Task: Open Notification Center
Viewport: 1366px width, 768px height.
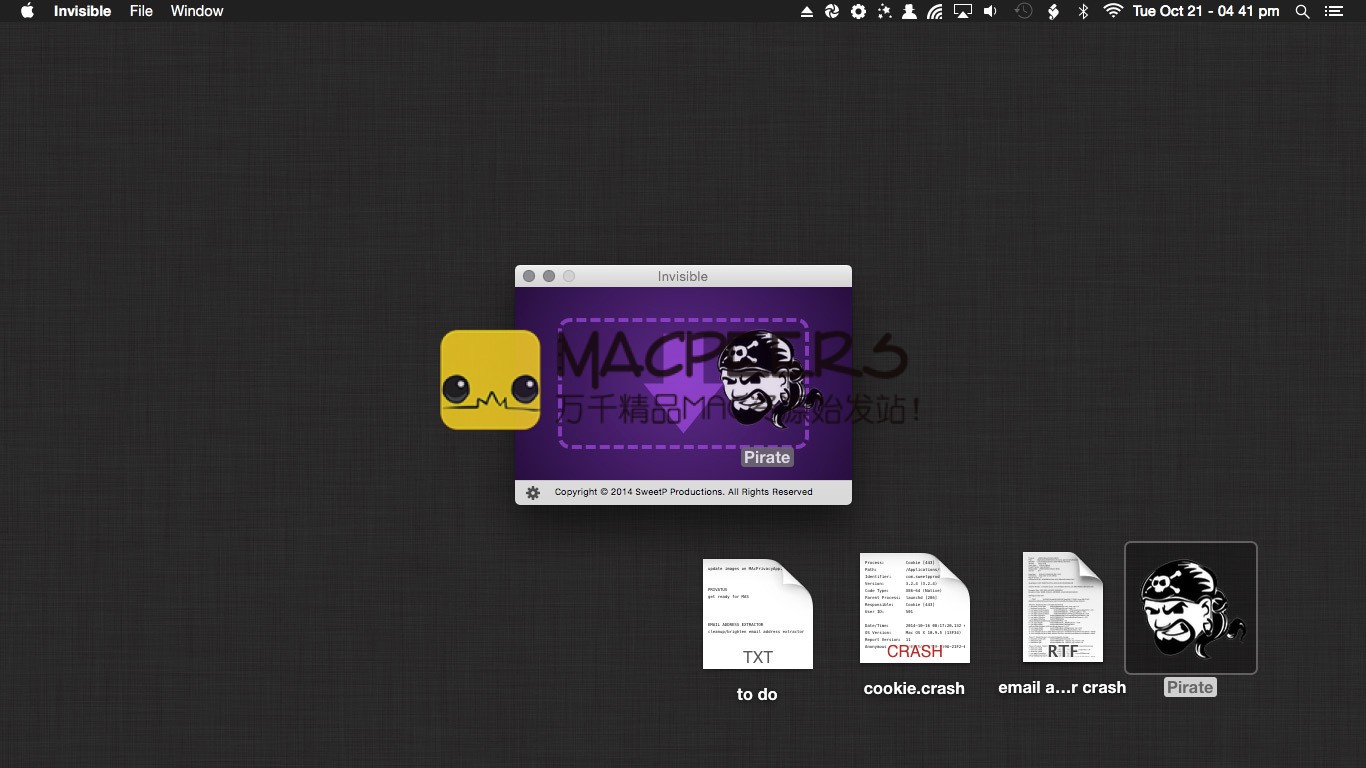Action: click(x=1333, y=11)
